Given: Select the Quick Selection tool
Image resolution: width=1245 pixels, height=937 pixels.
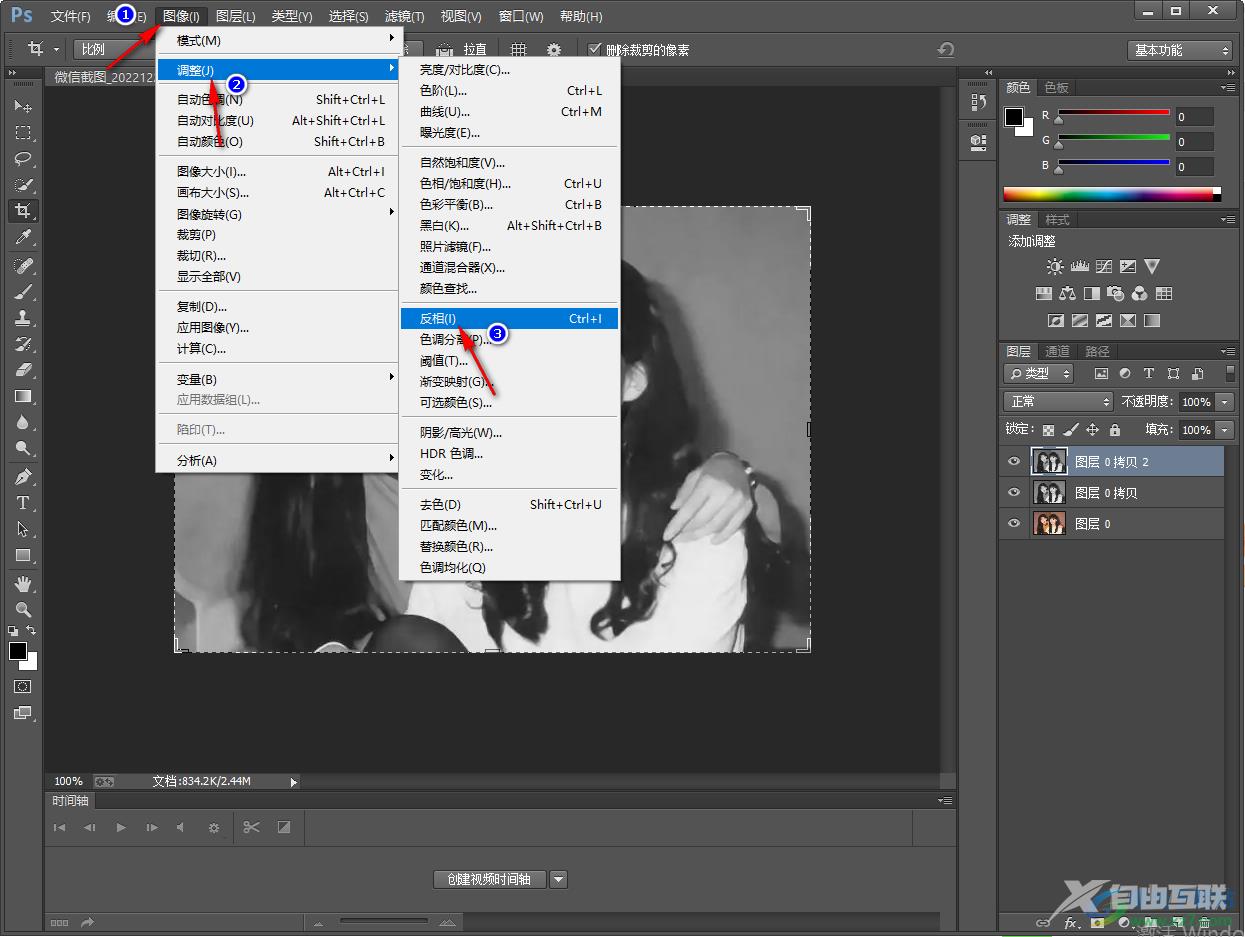Looking at the screenshot, I should tap(23, 184).
